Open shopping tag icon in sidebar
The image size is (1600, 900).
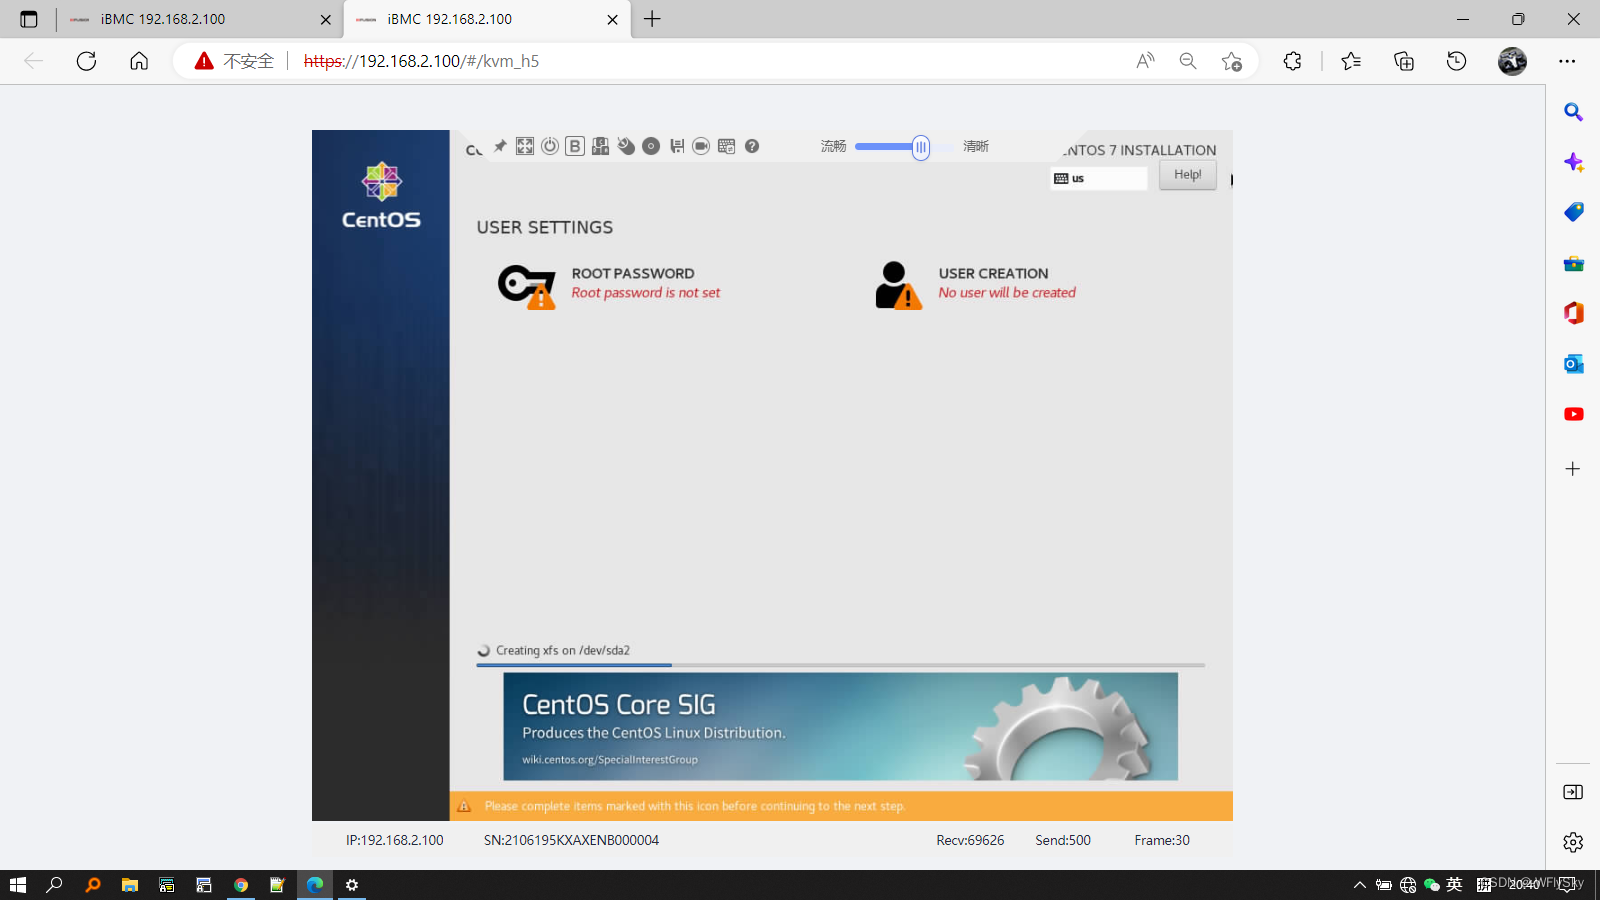pos(1573,212)
